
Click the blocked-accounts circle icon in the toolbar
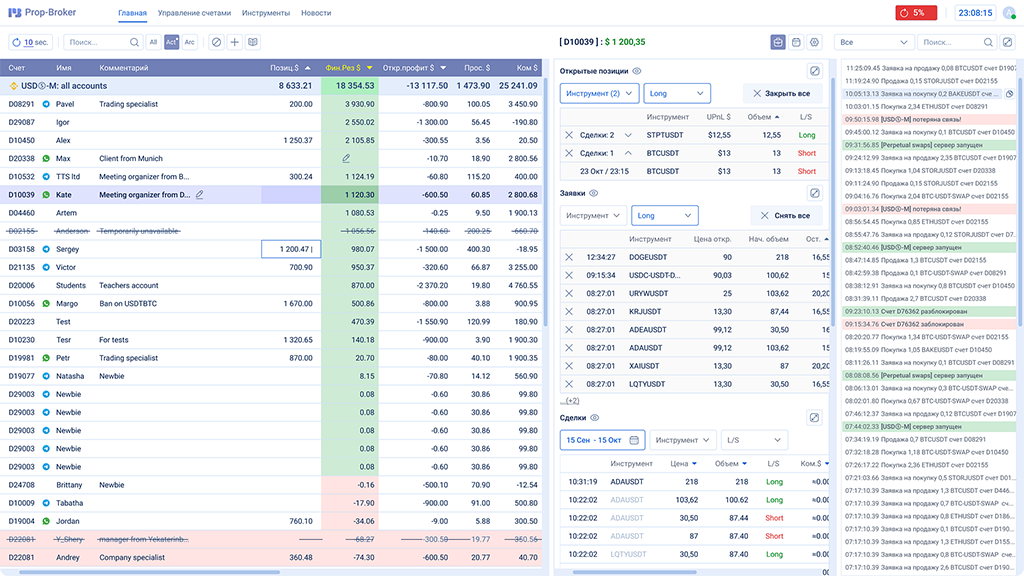217,42
